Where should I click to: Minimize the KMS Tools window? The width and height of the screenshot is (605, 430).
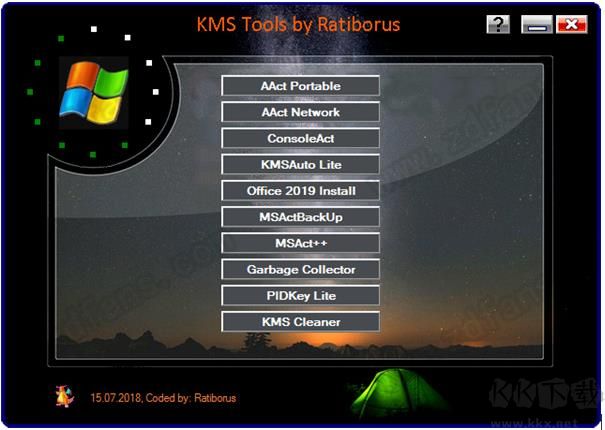pos(537,24)
